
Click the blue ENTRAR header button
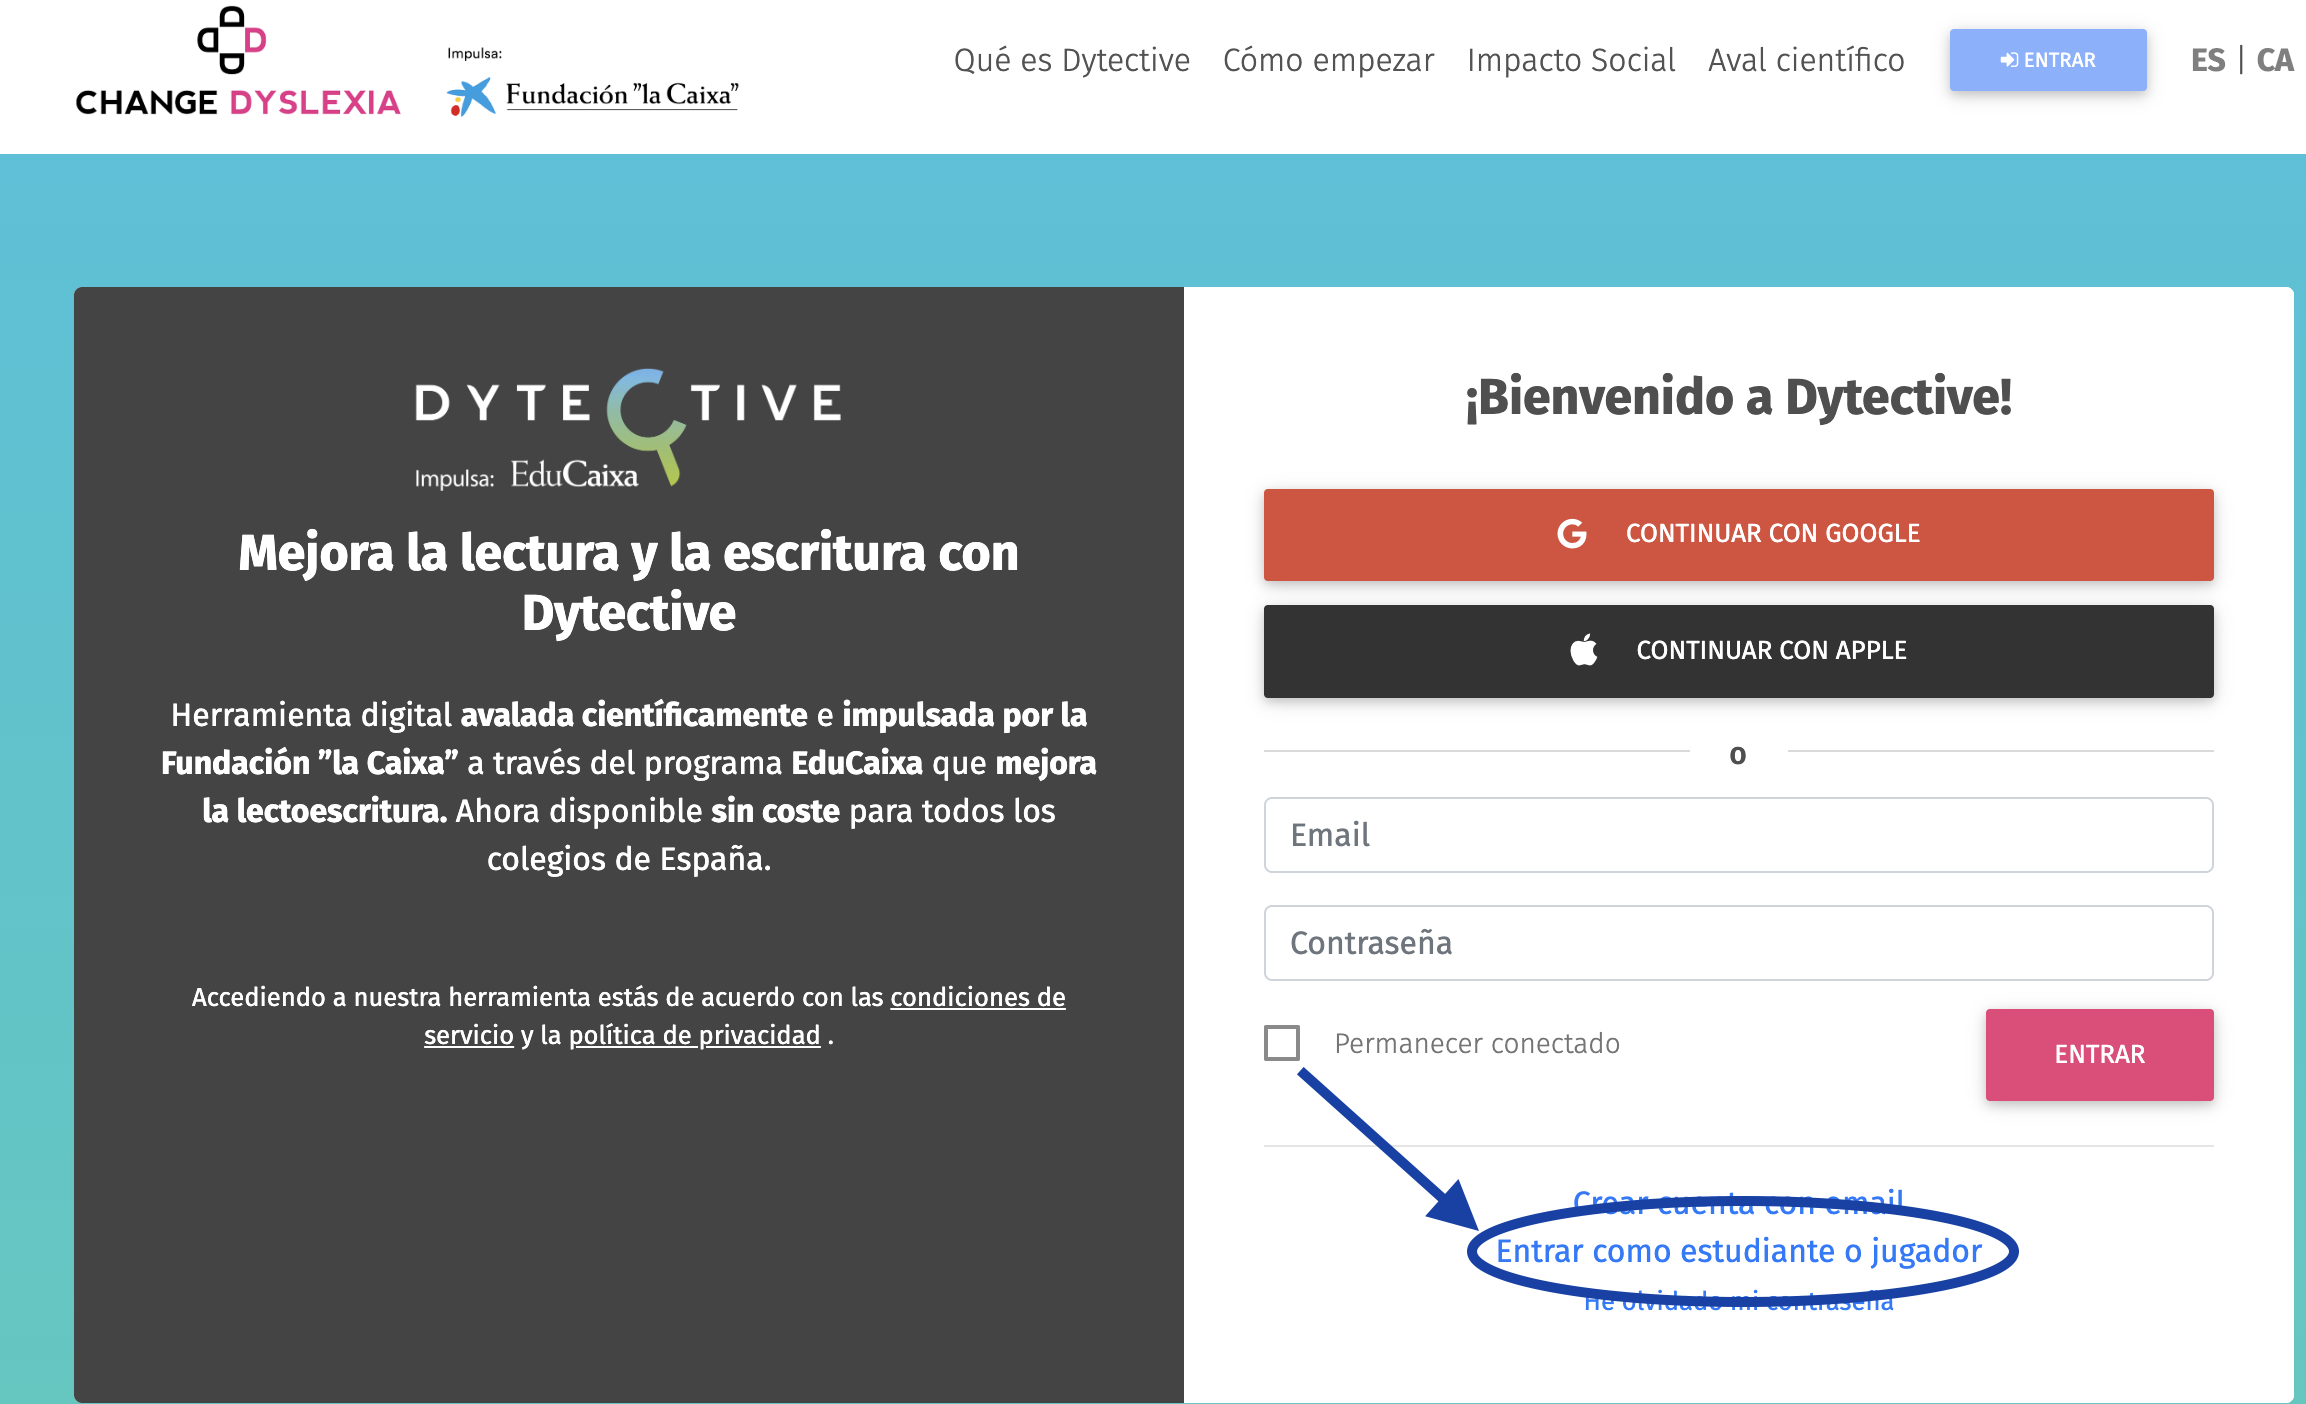pos(2048,60)
